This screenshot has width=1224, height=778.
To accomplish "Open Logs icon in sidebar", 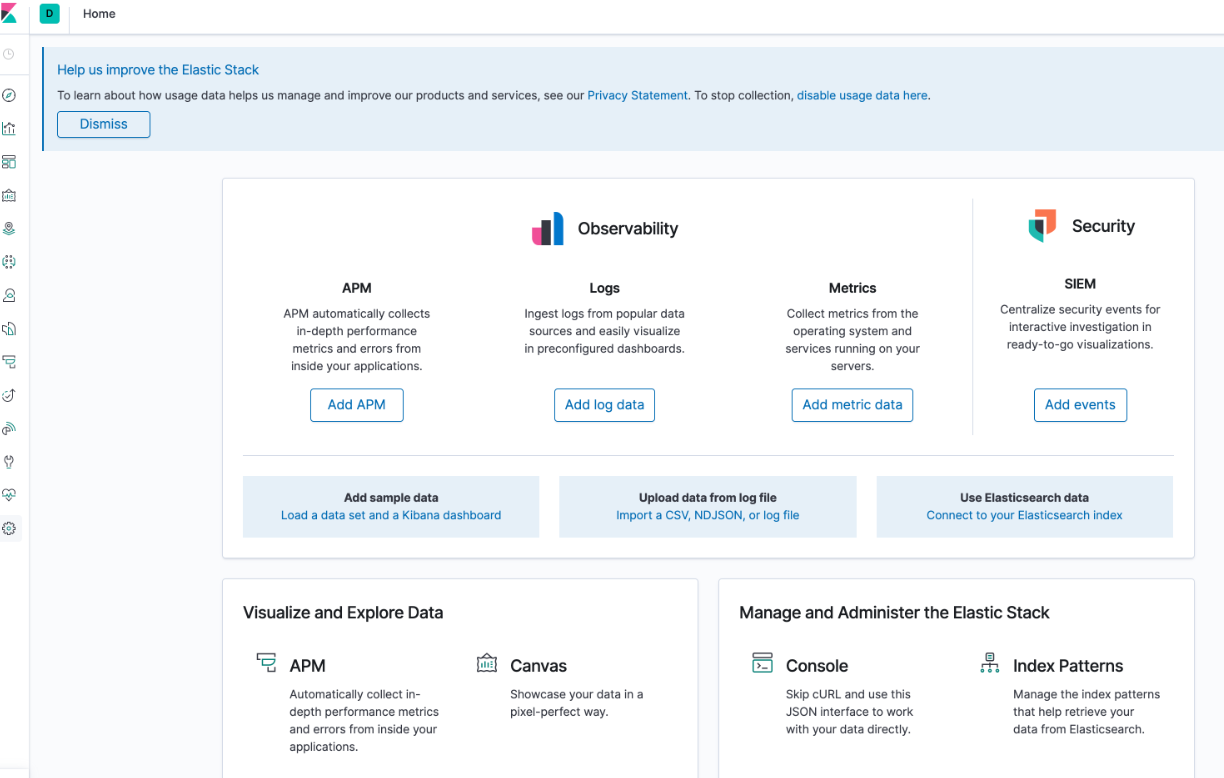I will (x=9, y=328).
